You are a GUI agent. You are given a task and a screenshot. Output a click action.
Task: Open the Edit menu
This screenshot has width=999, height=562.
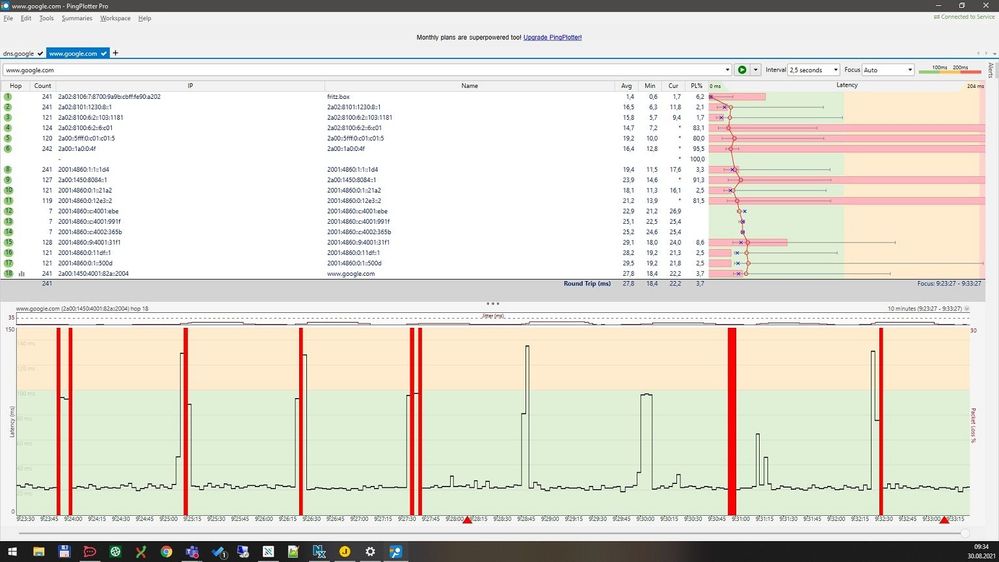coord(25,18)
